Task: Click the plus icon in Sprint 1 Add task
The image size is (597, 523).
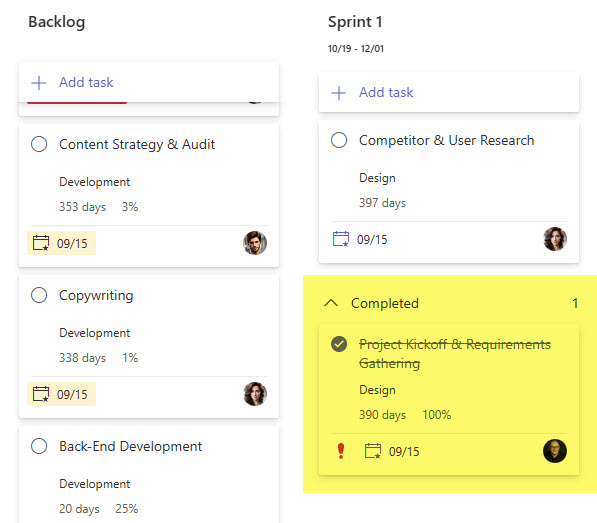Action: point(339,92)
